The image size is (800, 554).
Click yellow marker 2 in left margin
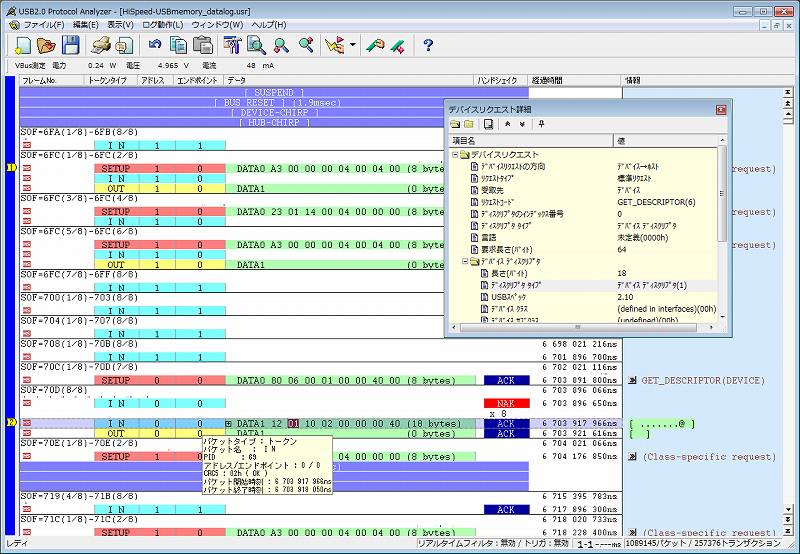point(11,422)
